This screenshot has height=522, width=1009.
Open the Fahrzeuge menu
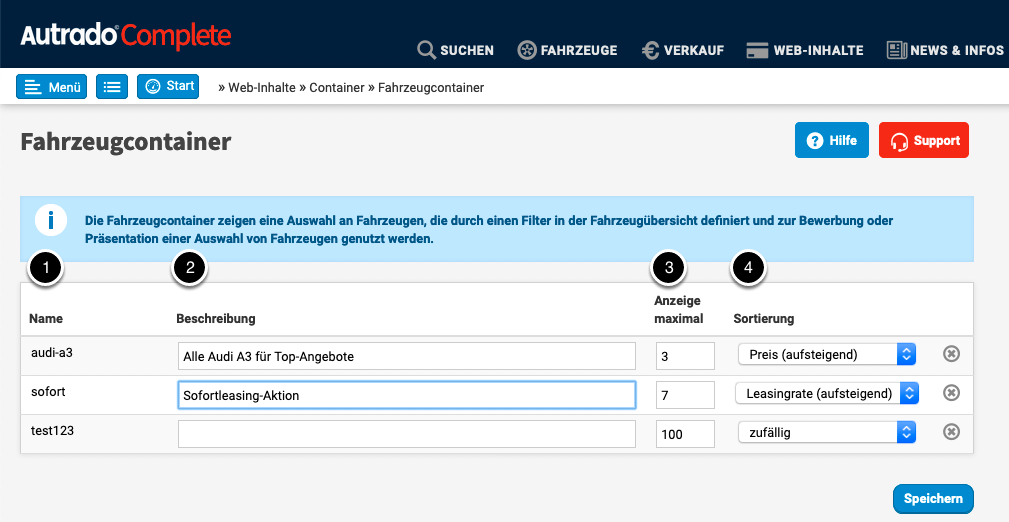567,50
